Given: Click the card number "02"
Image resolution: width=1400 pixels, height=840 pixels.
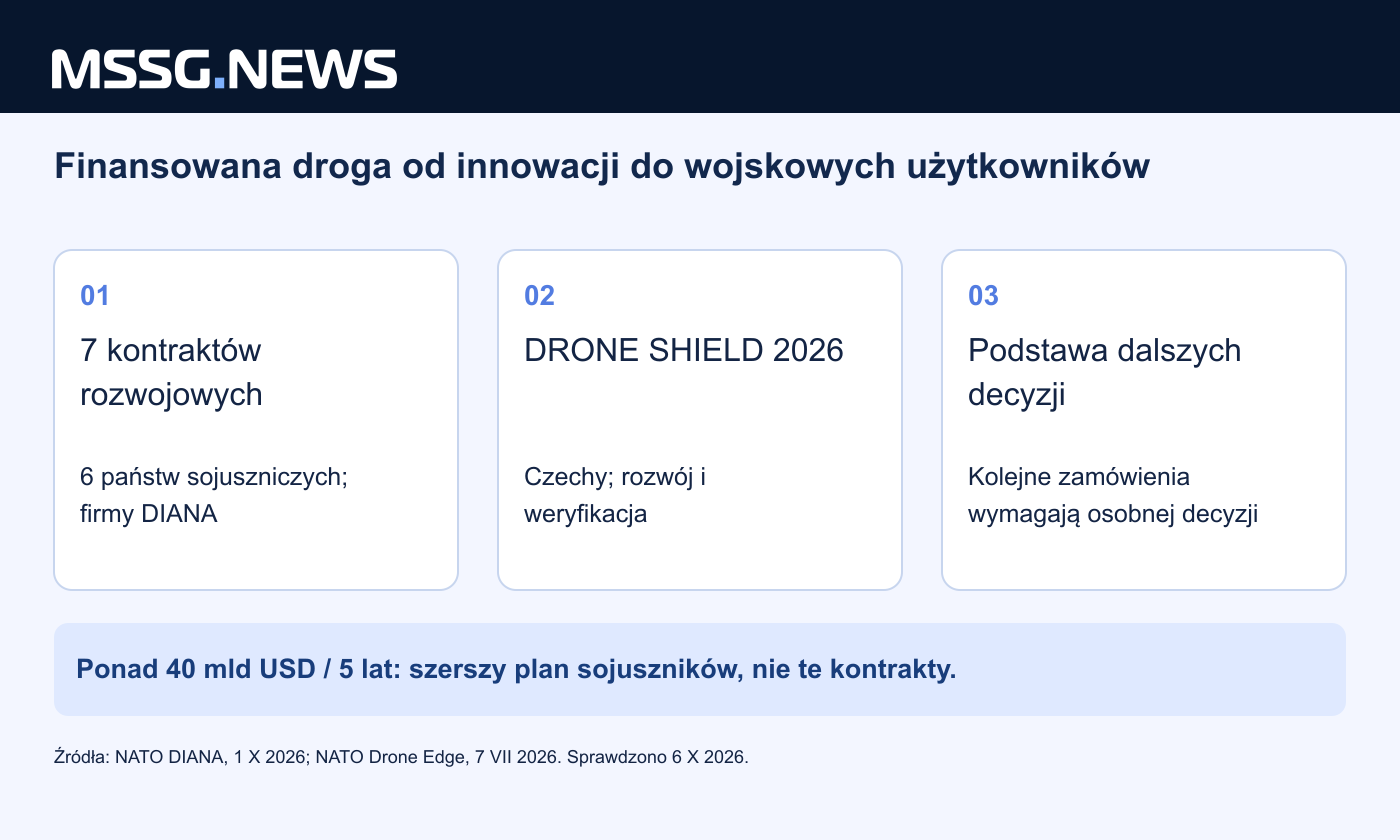Looking at the screenshot, I should [539, 296].
